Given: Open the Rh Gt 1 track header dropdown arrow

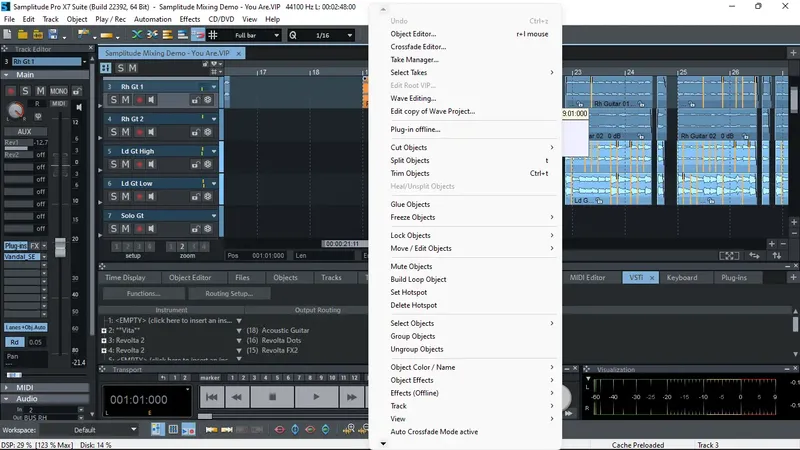Looking at the screenshot, I should pyautogui.click(x=214, y=87).
